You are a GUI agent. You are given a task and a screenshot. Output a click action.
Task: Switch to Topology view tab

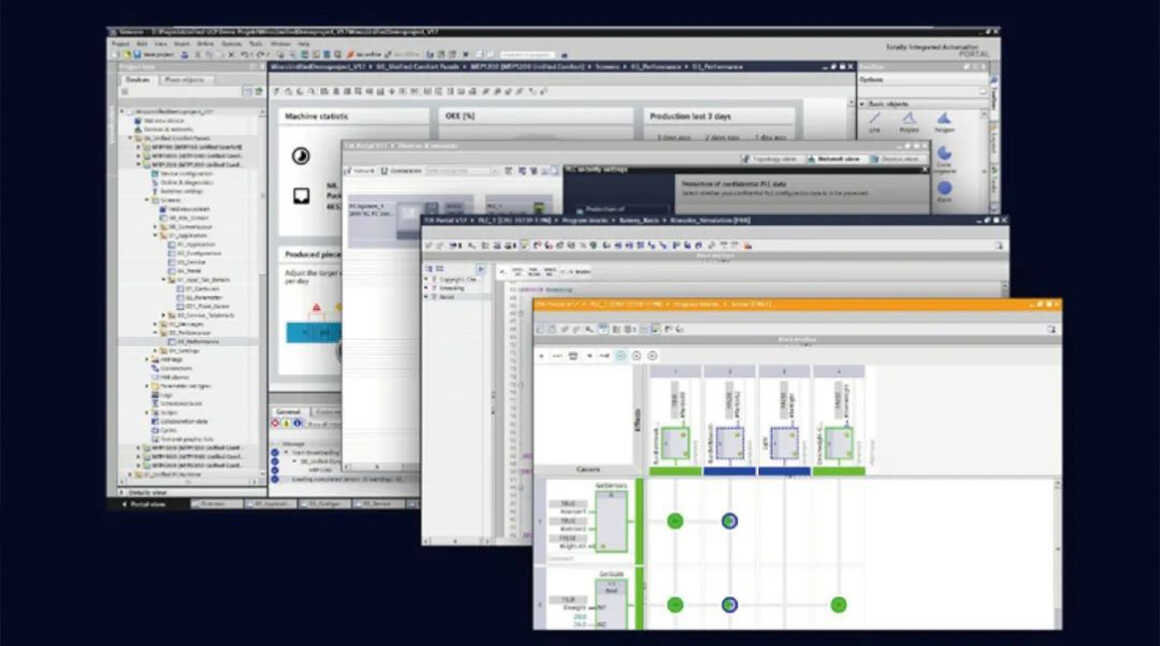point(770,159)
